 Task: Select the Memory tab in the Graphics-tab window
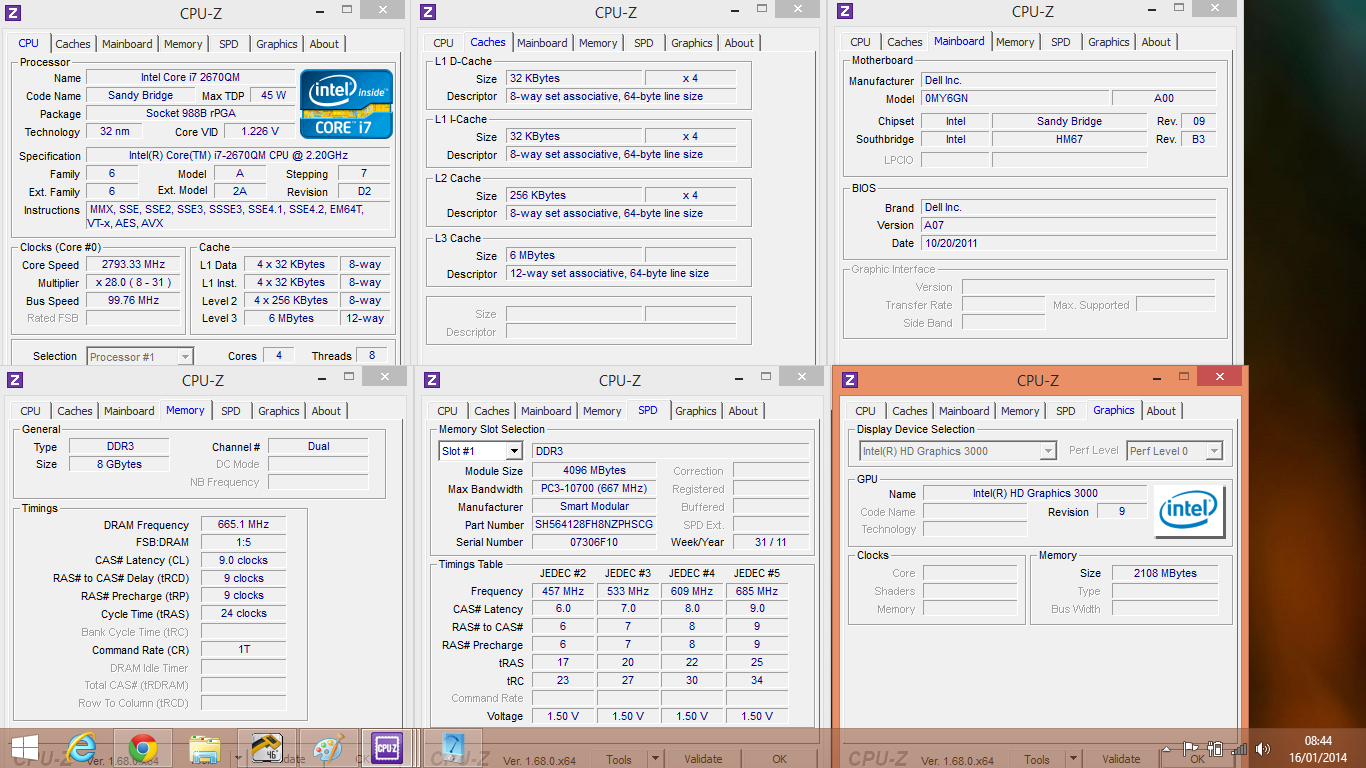pos(1020,411)
